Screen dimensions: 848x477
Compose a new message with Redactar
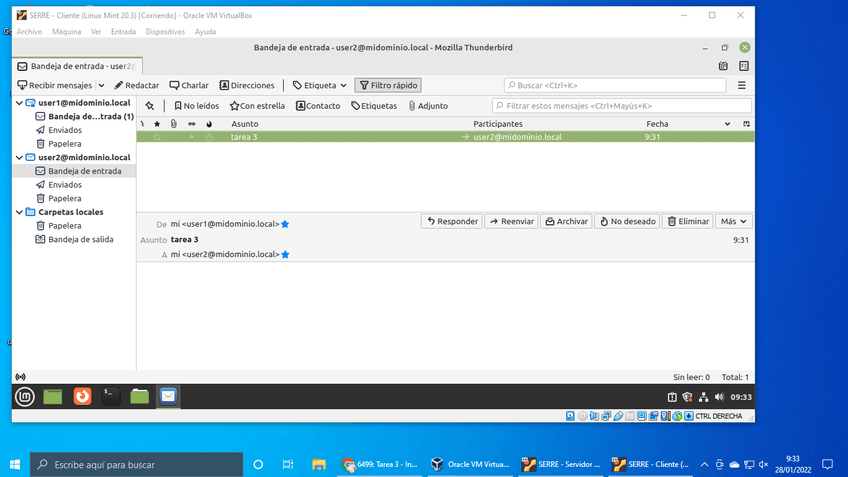click(x=136, y=85)
